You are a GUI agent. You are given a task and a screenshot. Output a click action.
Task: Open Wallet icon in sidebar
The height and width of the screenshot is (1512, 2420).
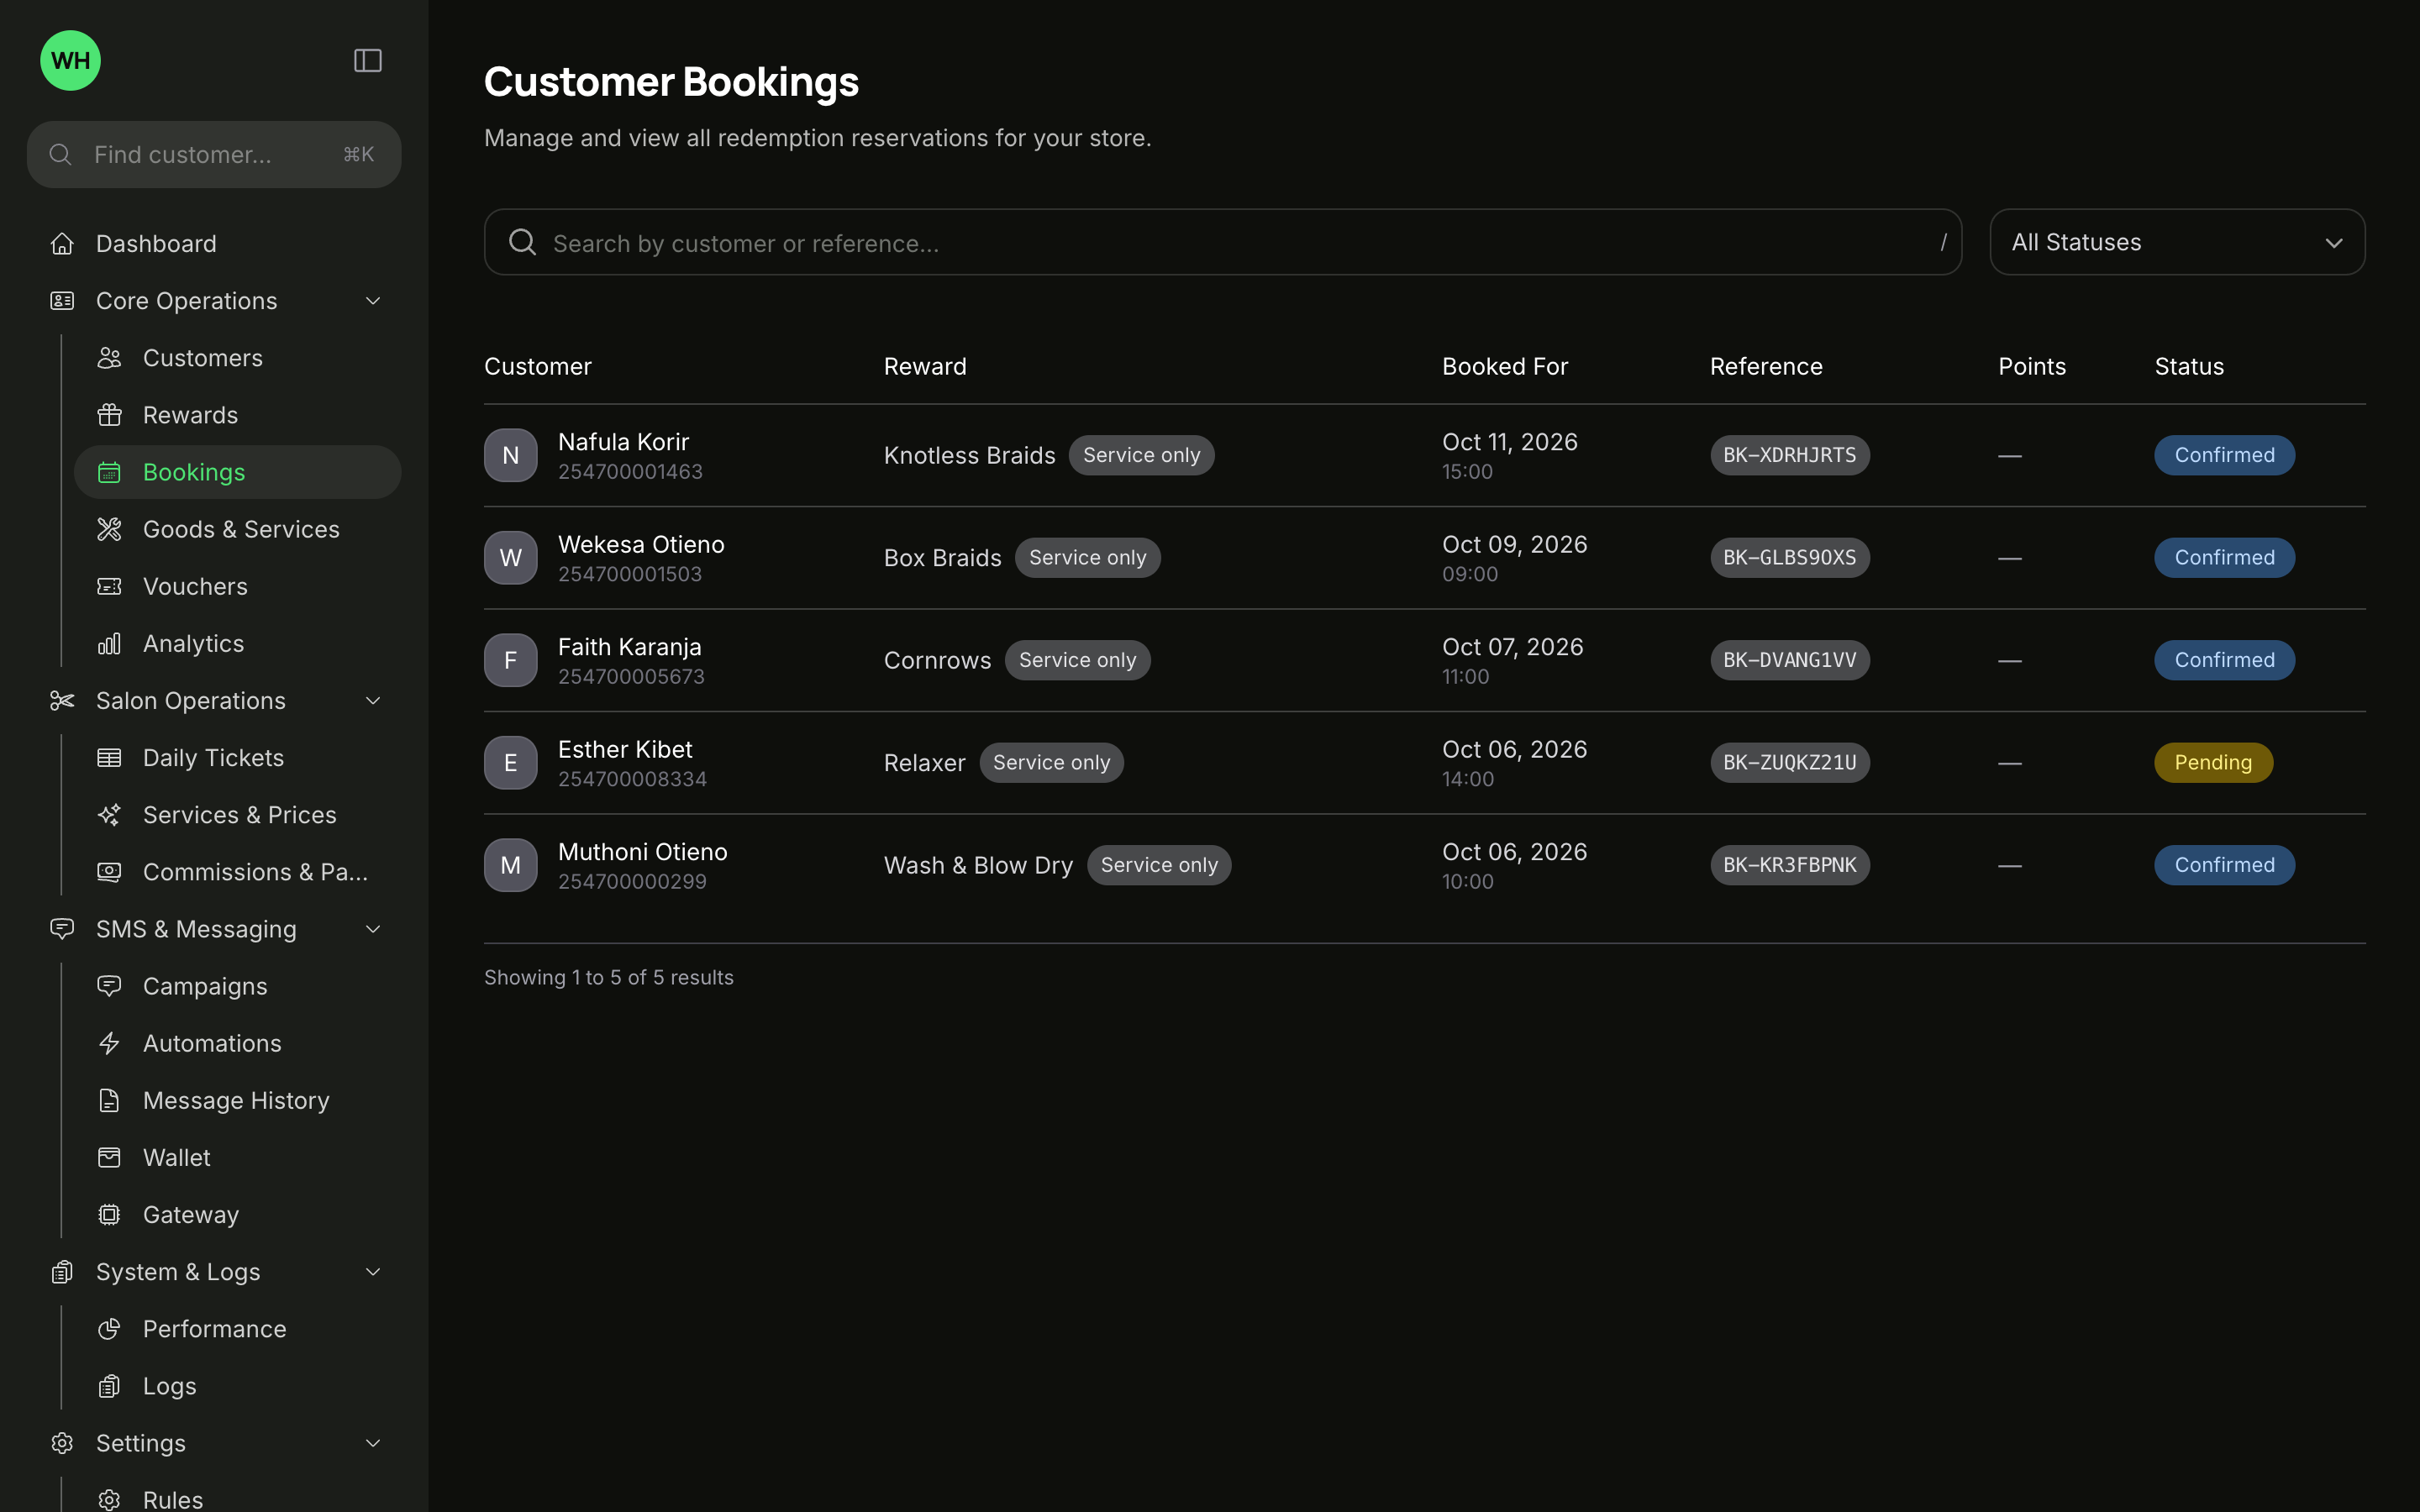(x=109, y=1157)
